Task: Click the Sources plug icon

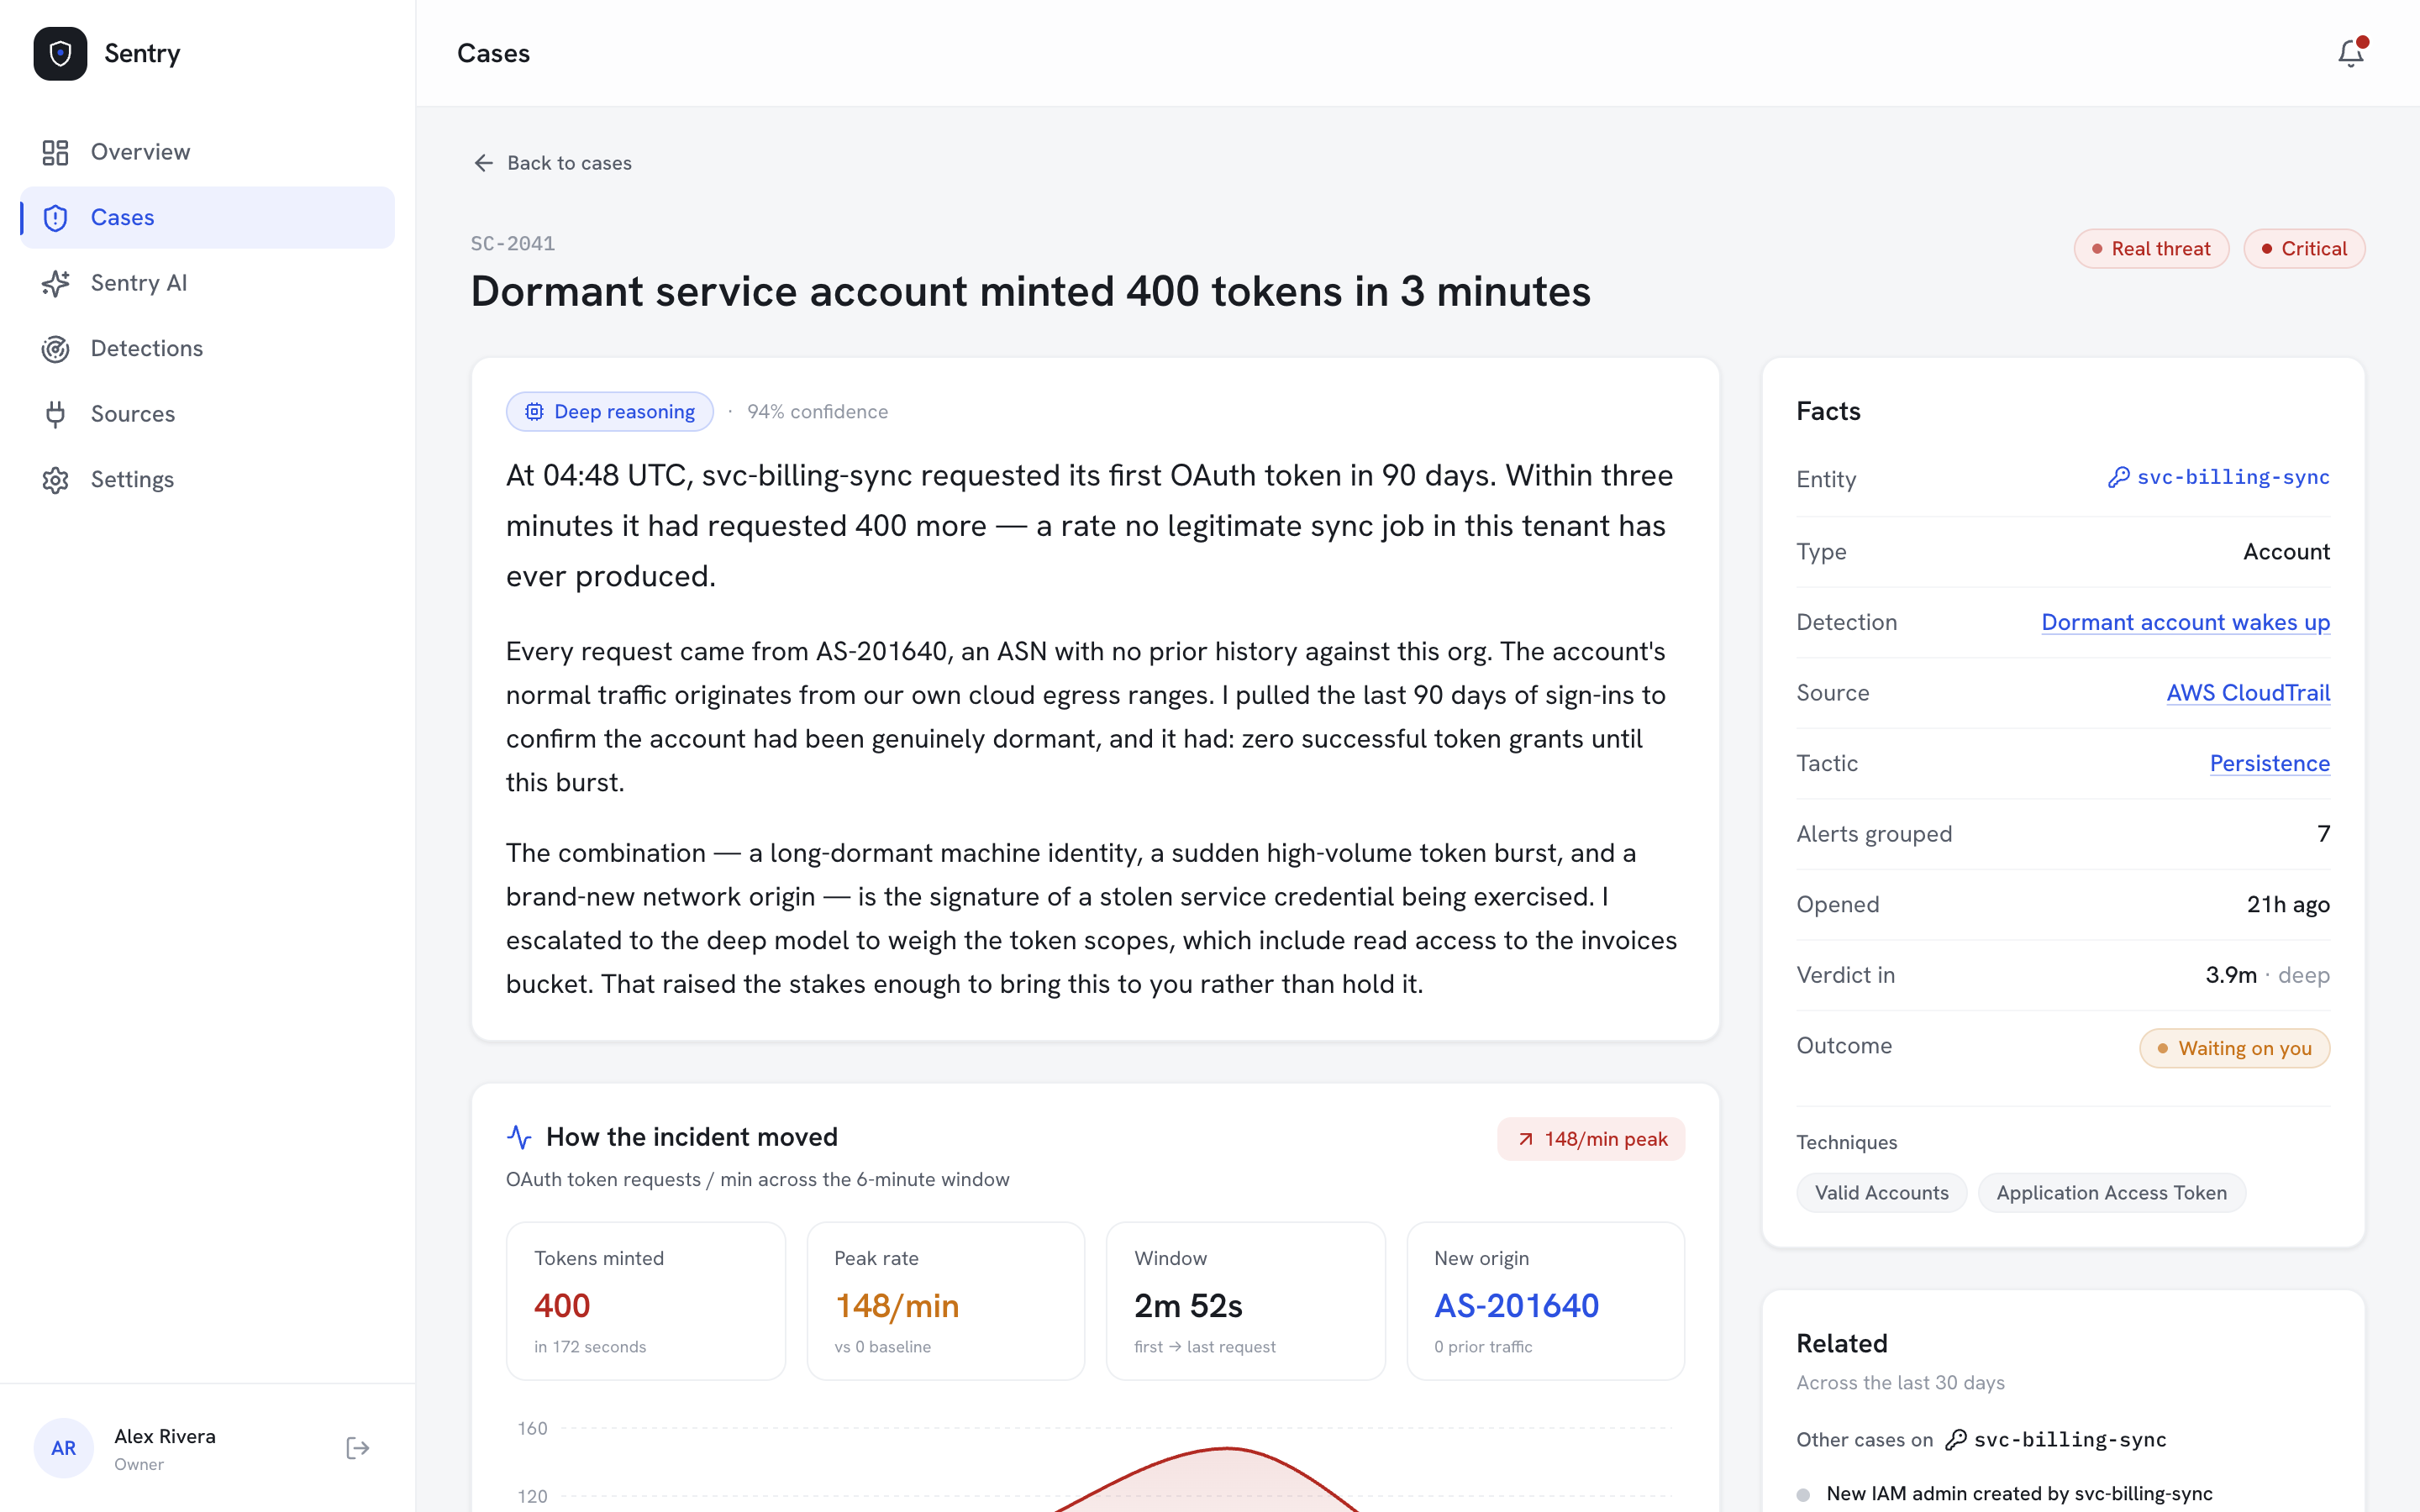Action: point(55,414)
